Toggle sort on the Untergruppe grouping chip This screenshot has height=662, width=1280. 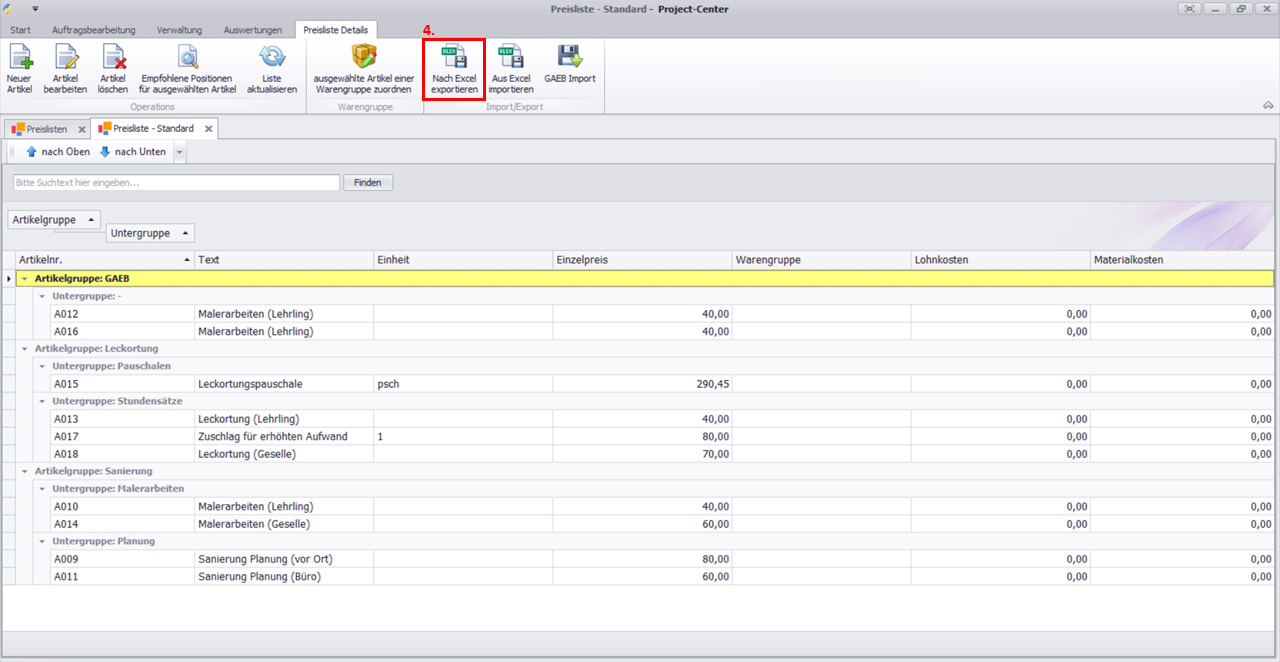pos(150,233)
